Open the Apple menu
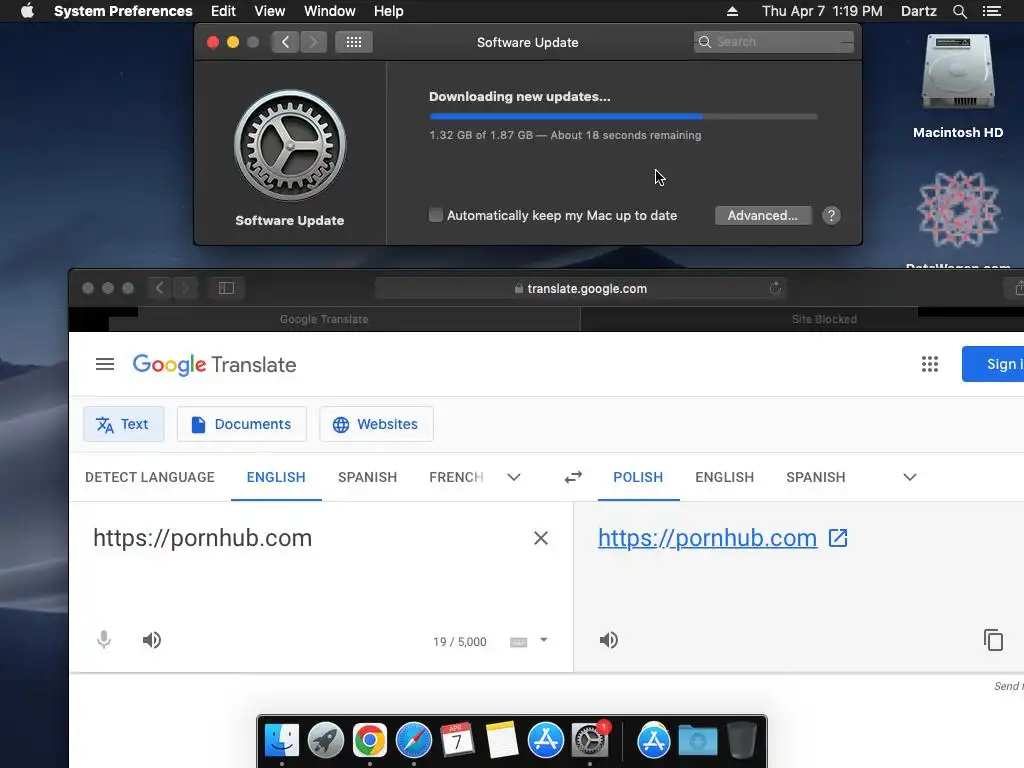The width and height of the screenshot is (1024, 768). pyautogui.click(x=27, y=11)
